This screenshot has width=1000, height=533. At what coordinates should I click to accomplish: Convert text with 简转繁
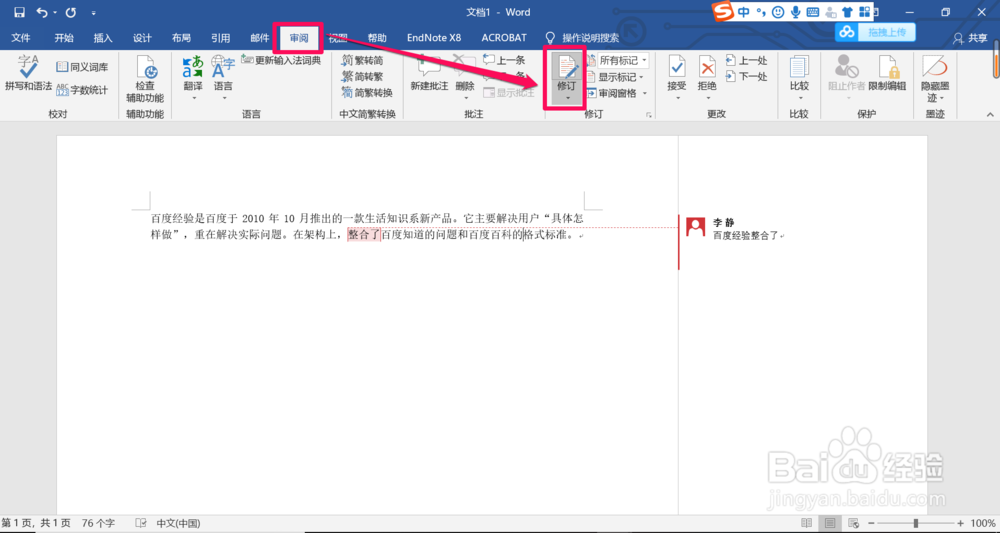pos(362,77)
